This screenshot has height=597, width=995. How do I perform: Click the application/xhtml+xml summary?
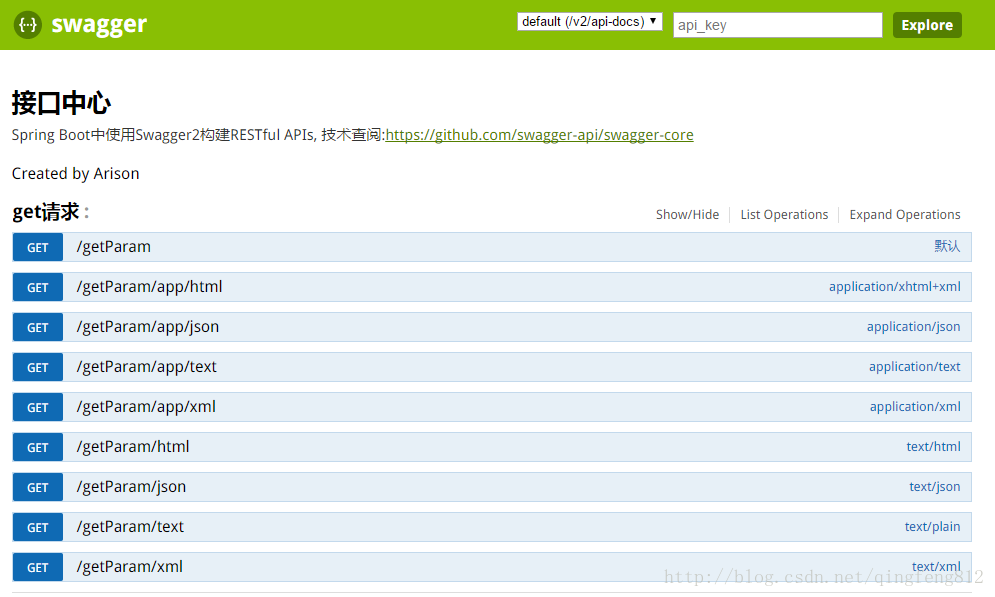click(895, 287)
